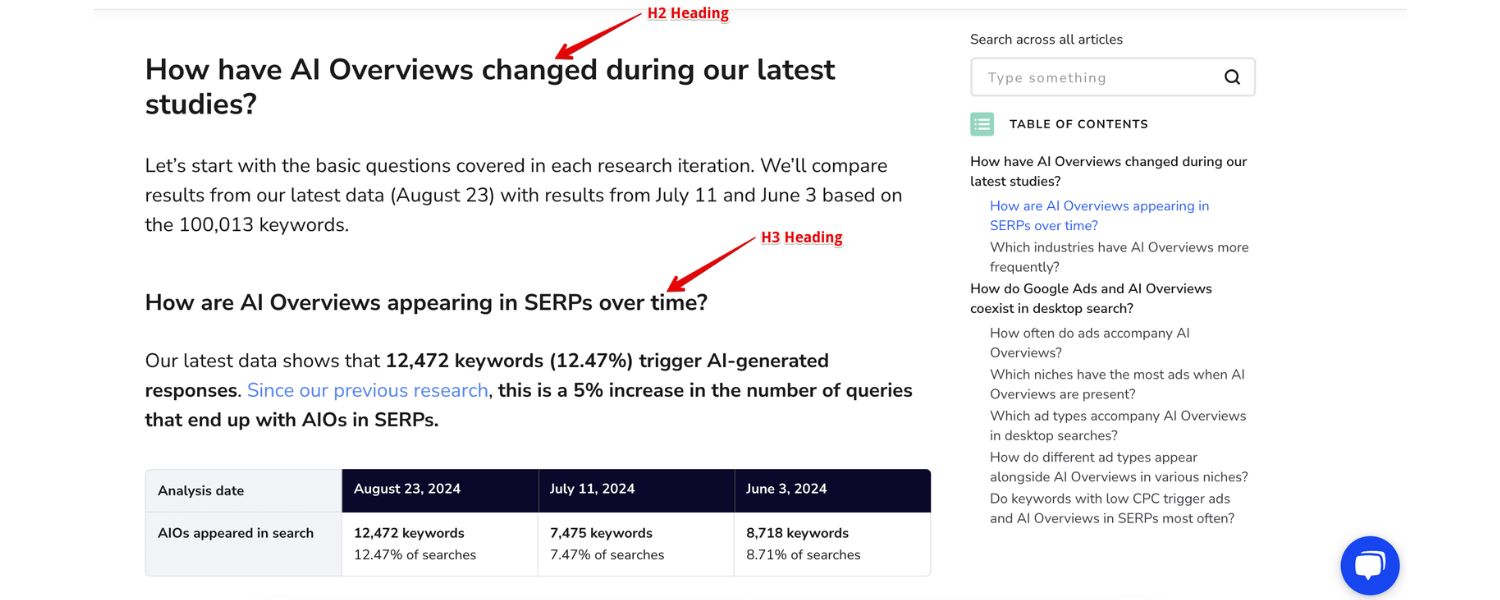1500x600 pixels.
Task: Click the green Table of Contents list icon
Action: 981,123
